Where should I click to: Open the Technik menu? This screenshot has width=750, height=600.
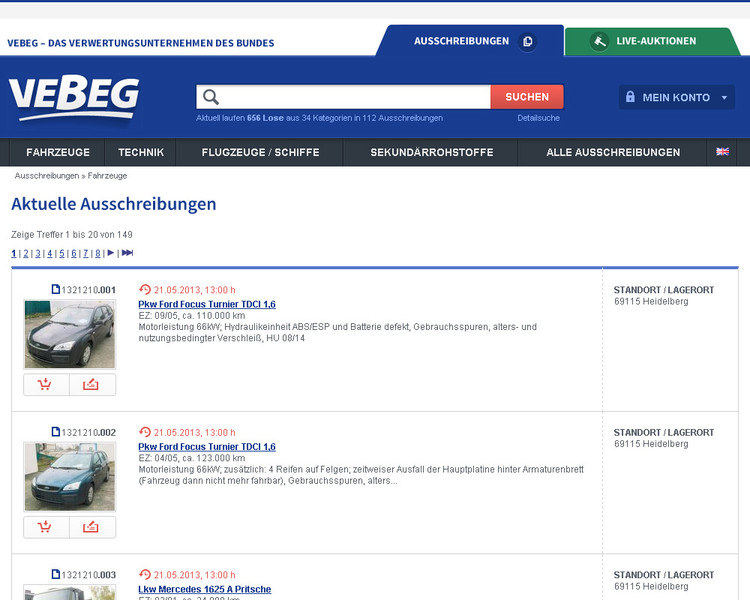[141, 153]
